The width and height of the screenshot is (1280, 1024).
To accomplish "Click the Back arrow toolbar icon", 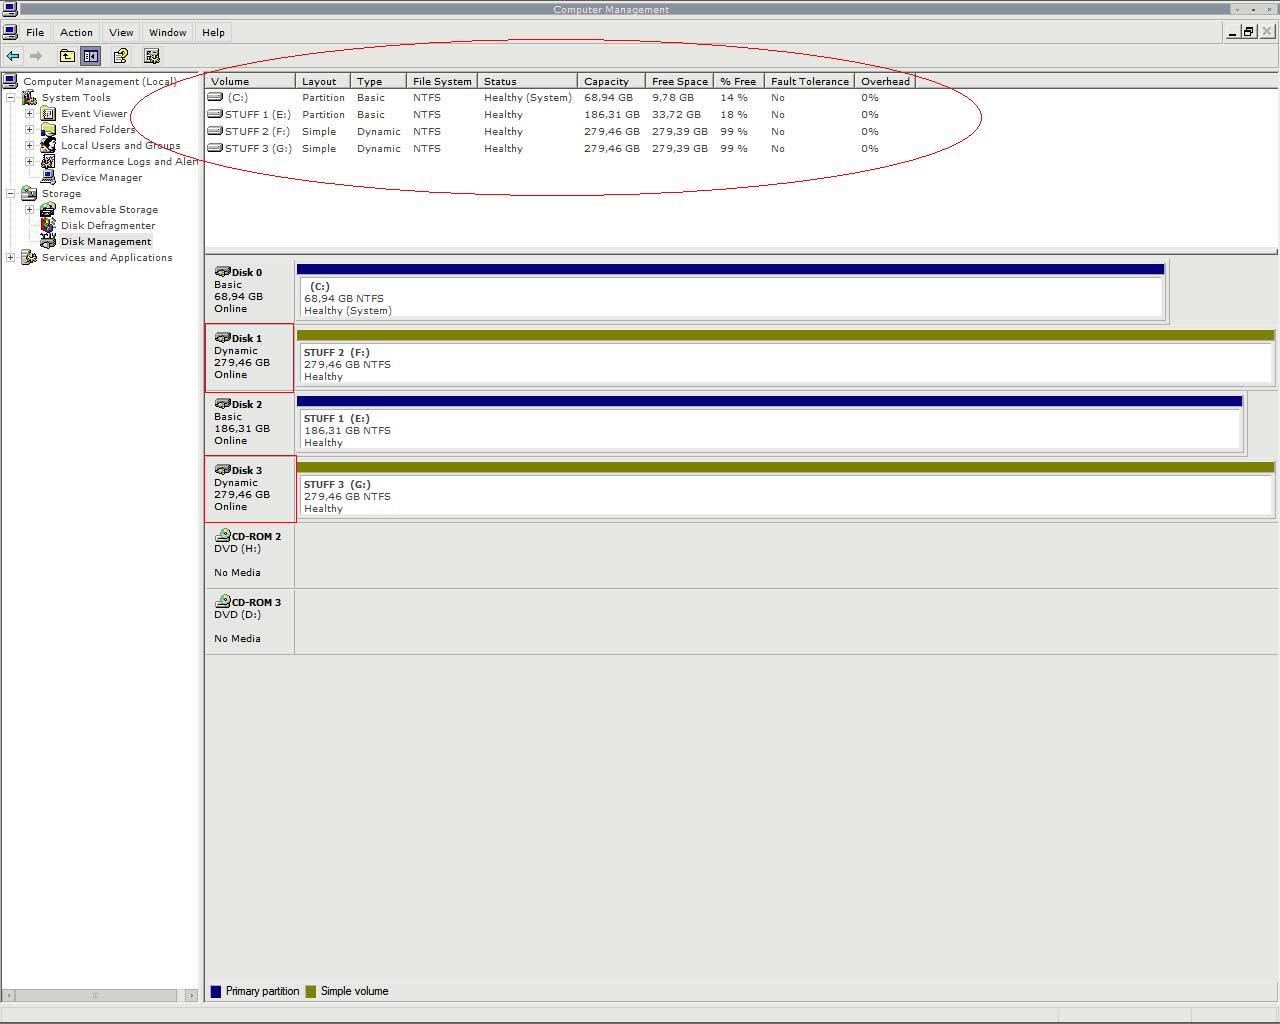I will point(13,56).
